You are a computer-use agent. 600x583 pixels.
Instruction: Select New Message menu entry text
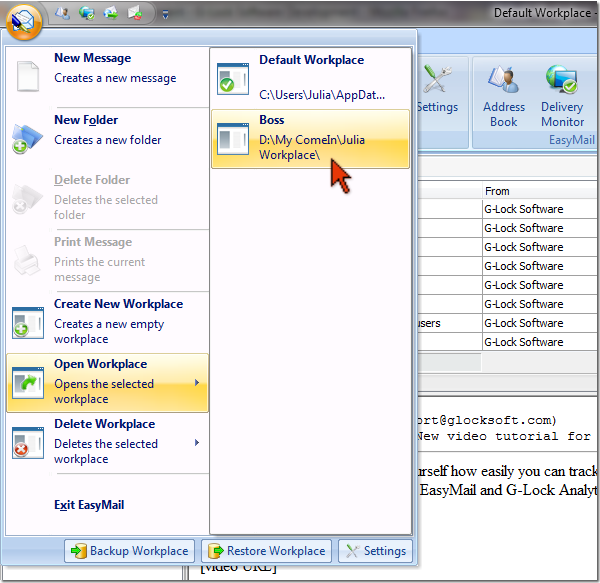pyautogui.click(x=93, y=58)
